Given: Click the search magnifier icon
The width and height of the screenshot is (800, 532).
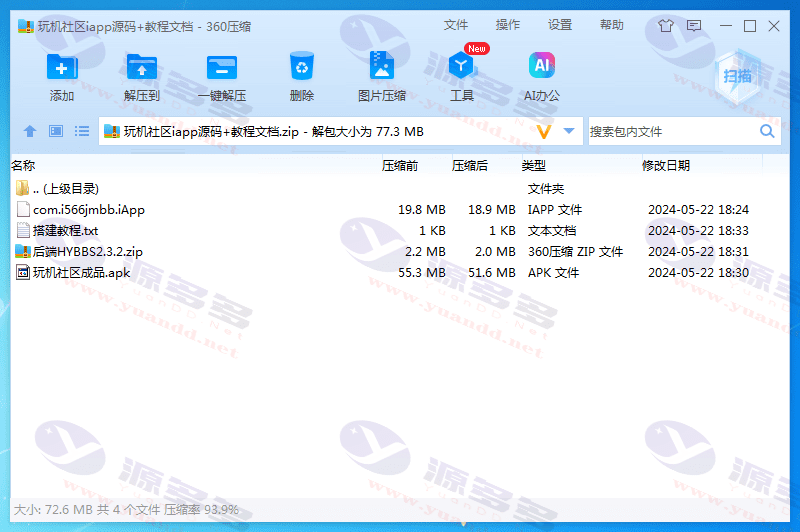Looking at the screenshot, I should [x=767, y=132].
